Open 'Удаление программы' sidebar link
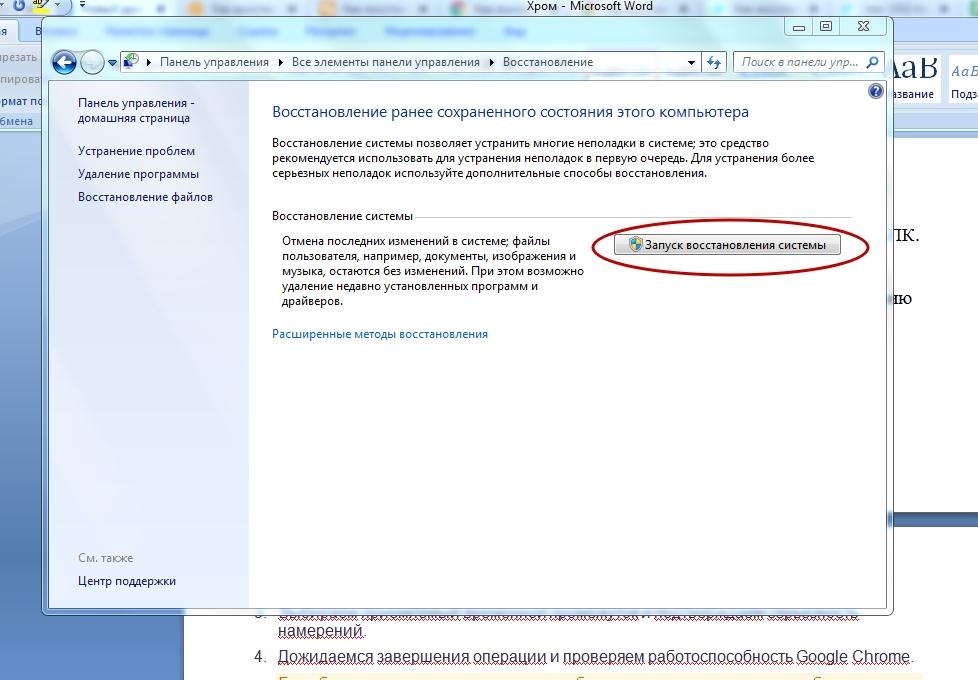 (x=138, y=174)
